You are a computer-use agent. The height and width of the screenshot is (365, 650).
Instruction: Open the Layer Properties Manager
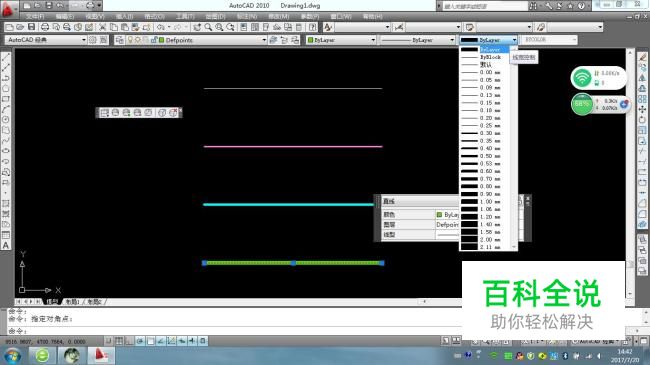coord(119,40)
